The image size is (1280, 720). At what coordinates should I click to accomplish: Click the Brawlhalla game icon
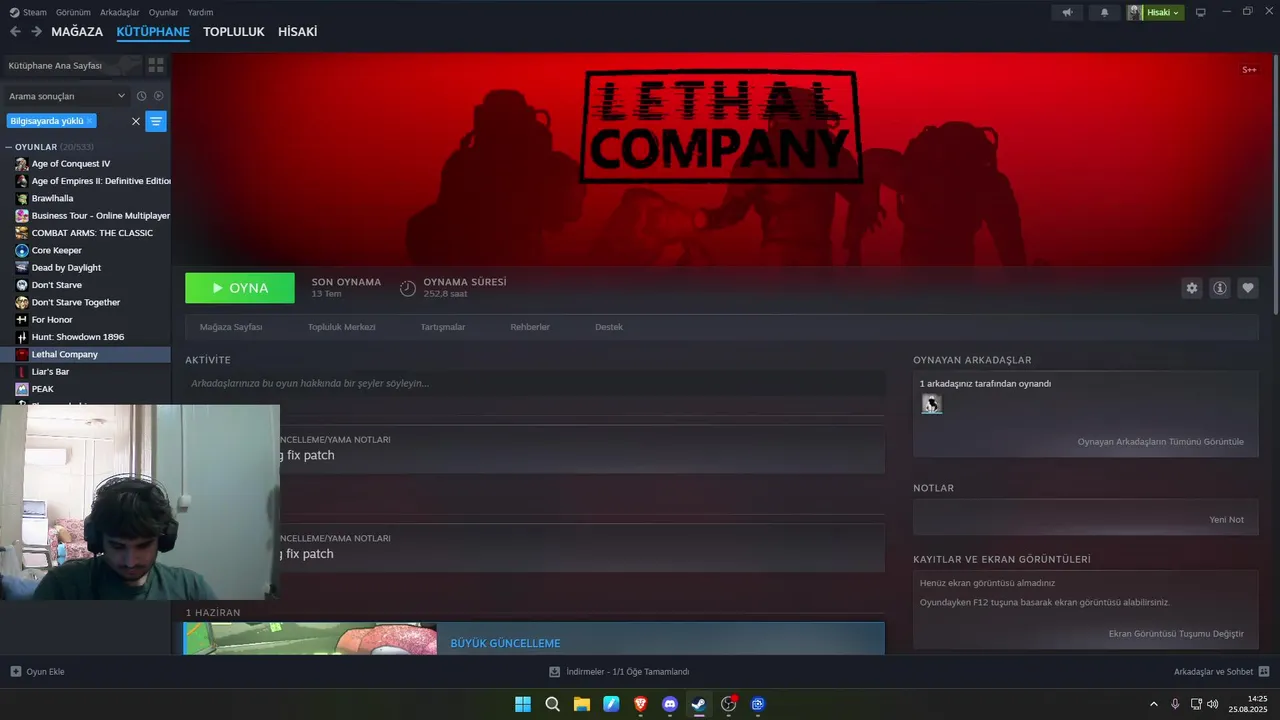[x=22, y=198]
